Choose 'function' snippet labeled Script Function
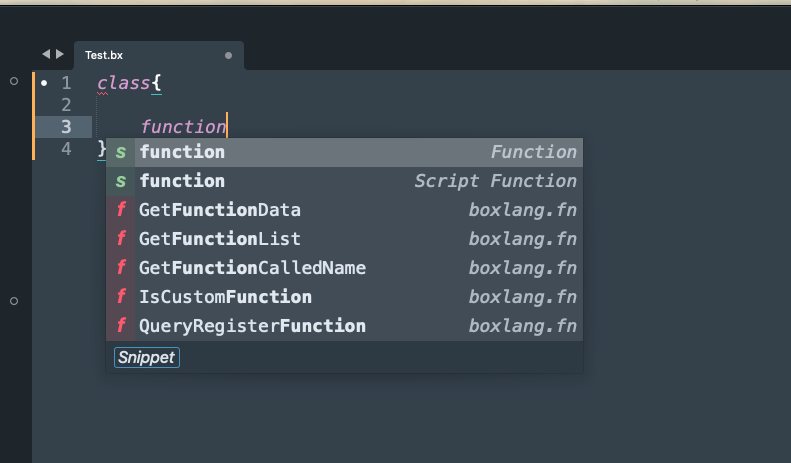This screenshot has width=791, height=463. point(344,181)
